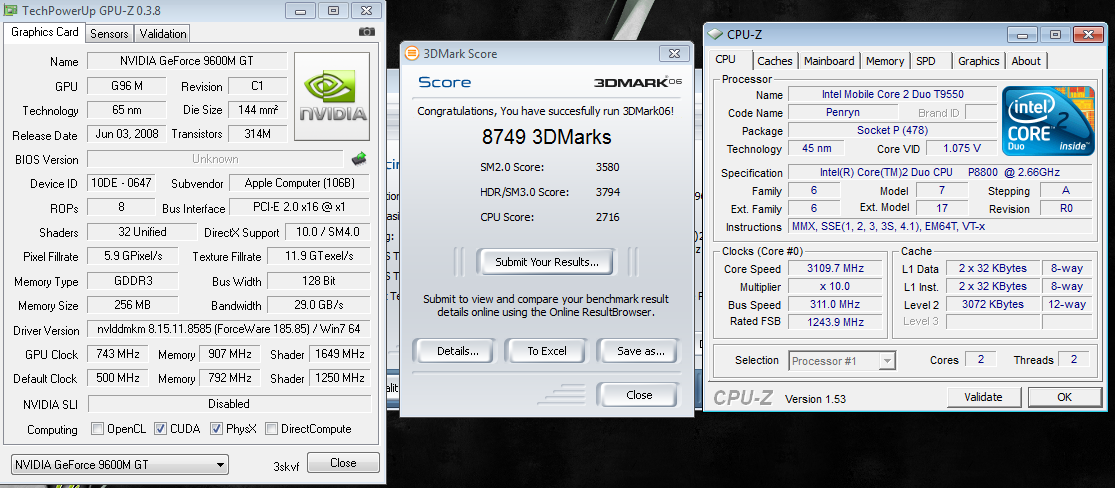Switch to the Sensors tab in GPU-Z
This screenshot has height=488, width=1115.
[x=110, y=33]
